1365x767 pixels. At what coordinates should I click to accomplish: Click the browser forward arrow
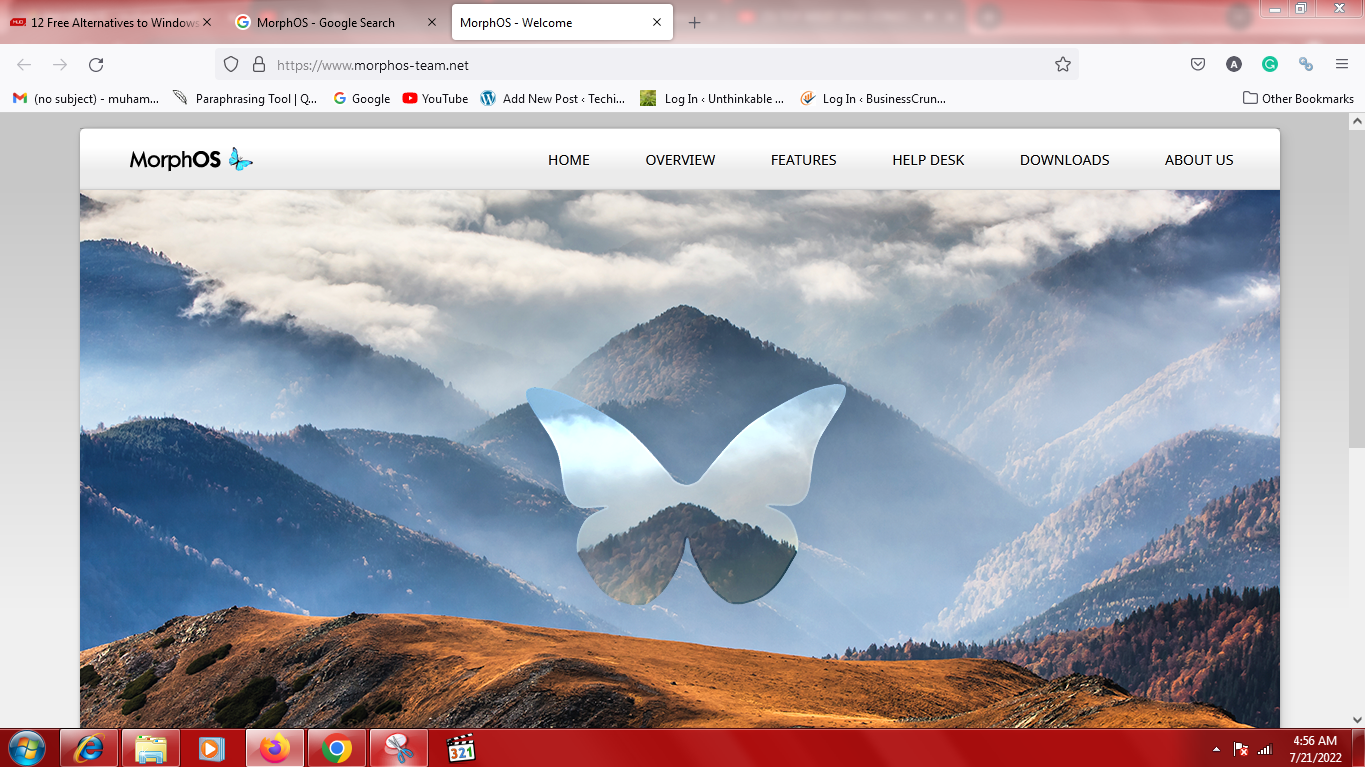[x=60, y=64]
